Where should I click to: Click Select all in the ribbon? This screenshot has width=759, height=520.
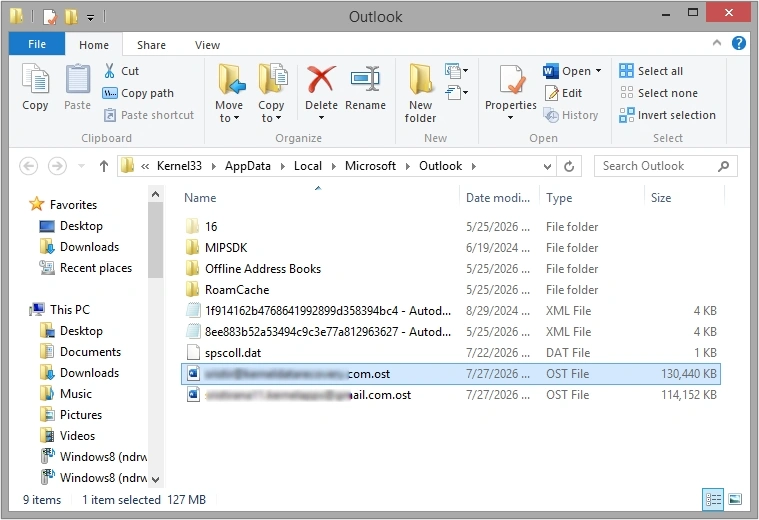tap(651, 71)
